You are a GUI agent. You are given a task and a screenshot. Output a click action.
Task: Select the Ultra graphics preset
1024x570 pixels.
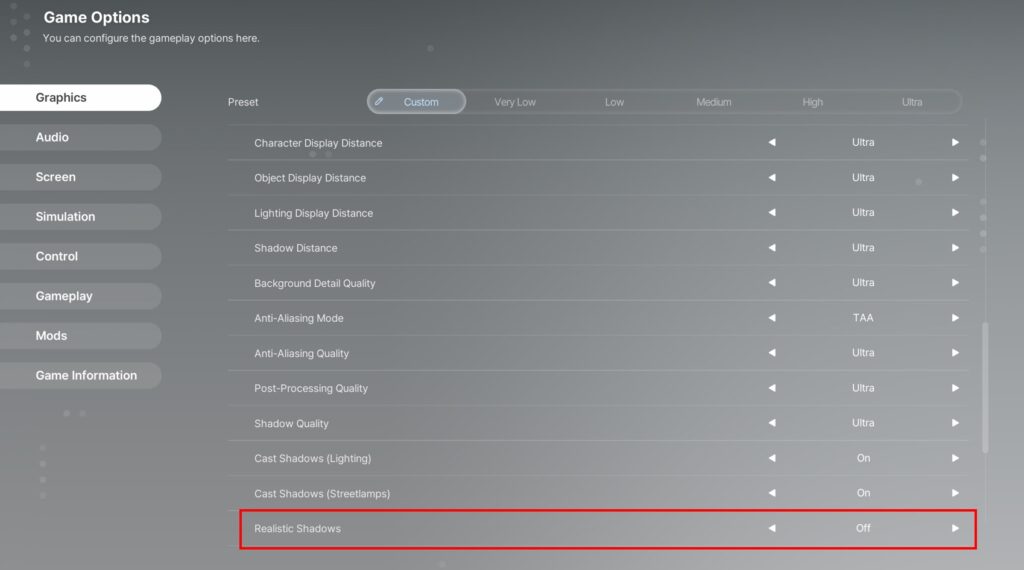coord(911,102)
